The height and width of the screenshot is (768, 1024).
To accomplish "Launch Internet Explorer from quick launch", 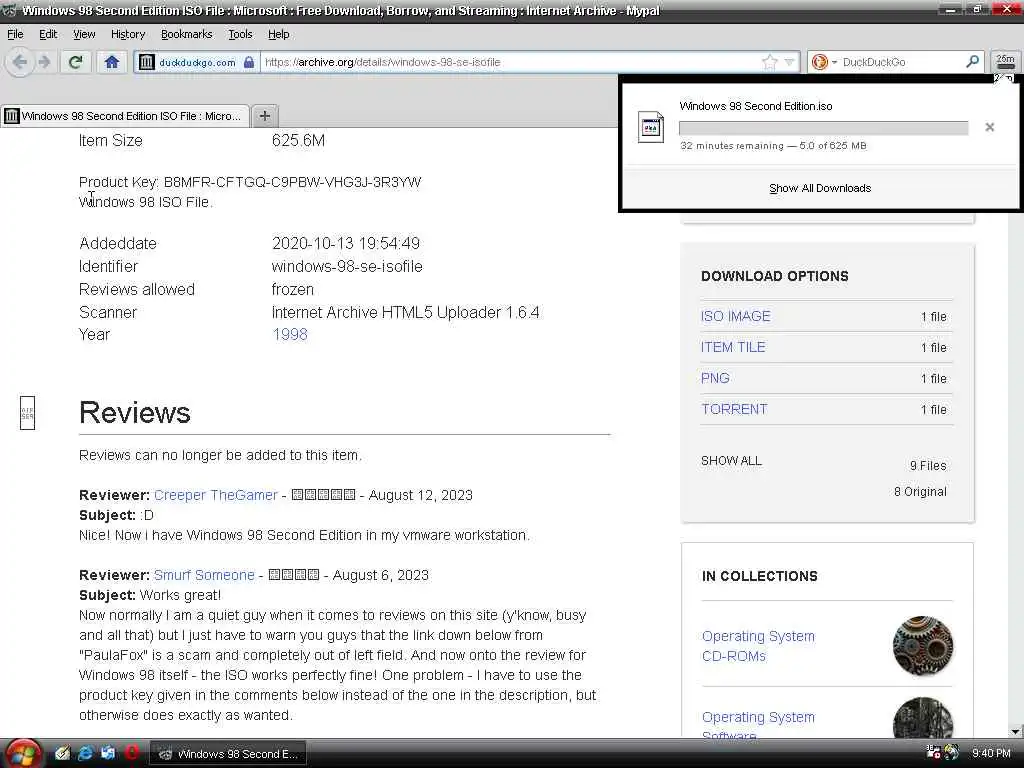I will point(85,753).
